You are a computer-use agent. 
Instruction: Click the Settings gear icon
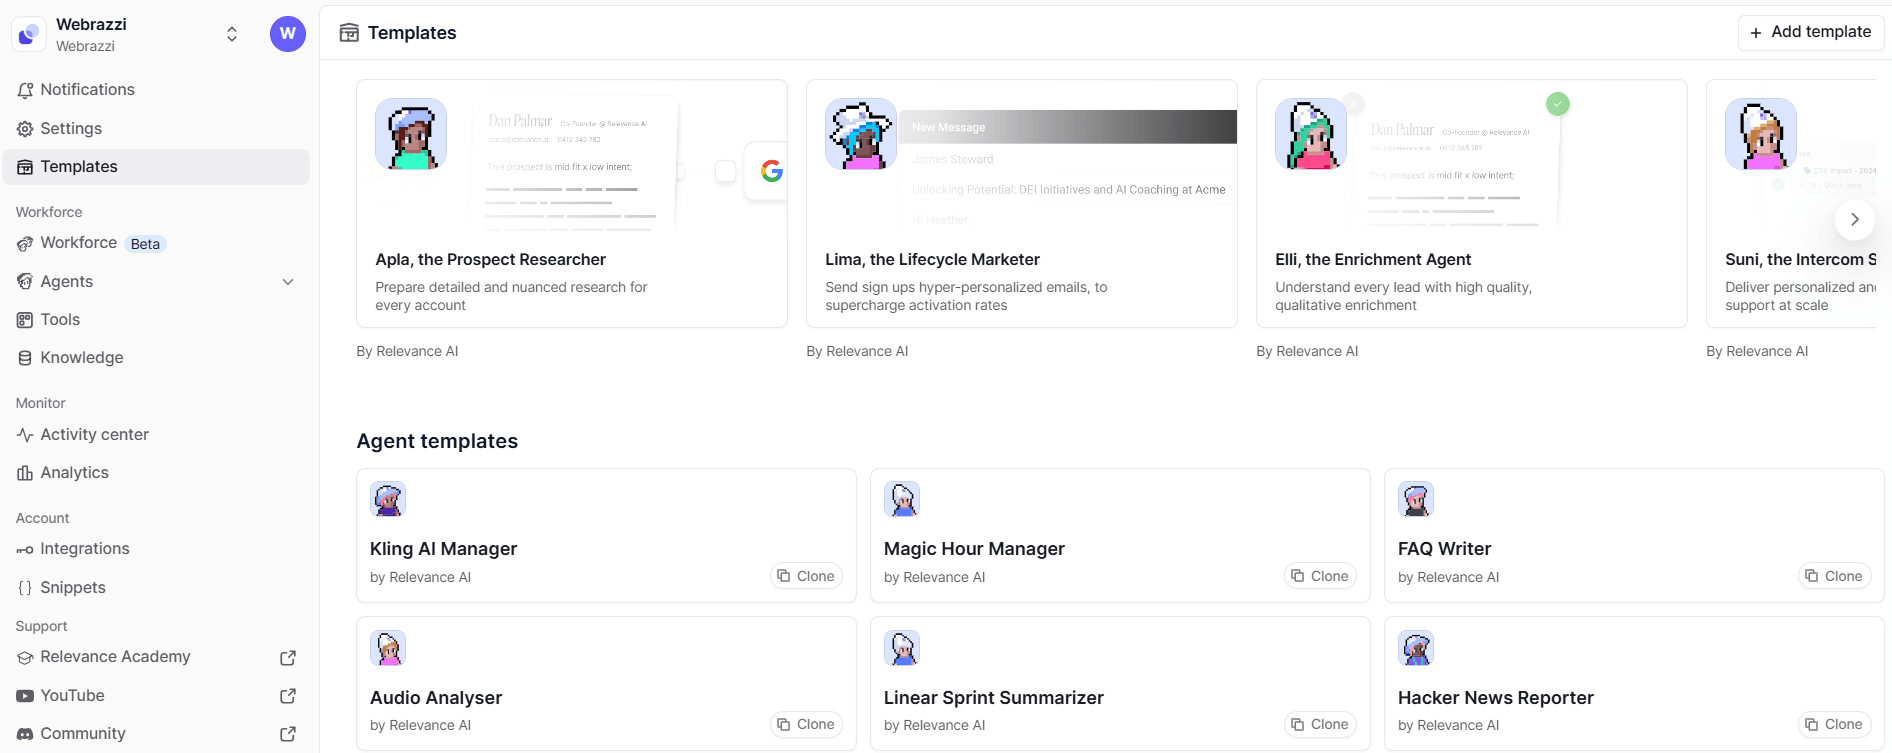25,129
